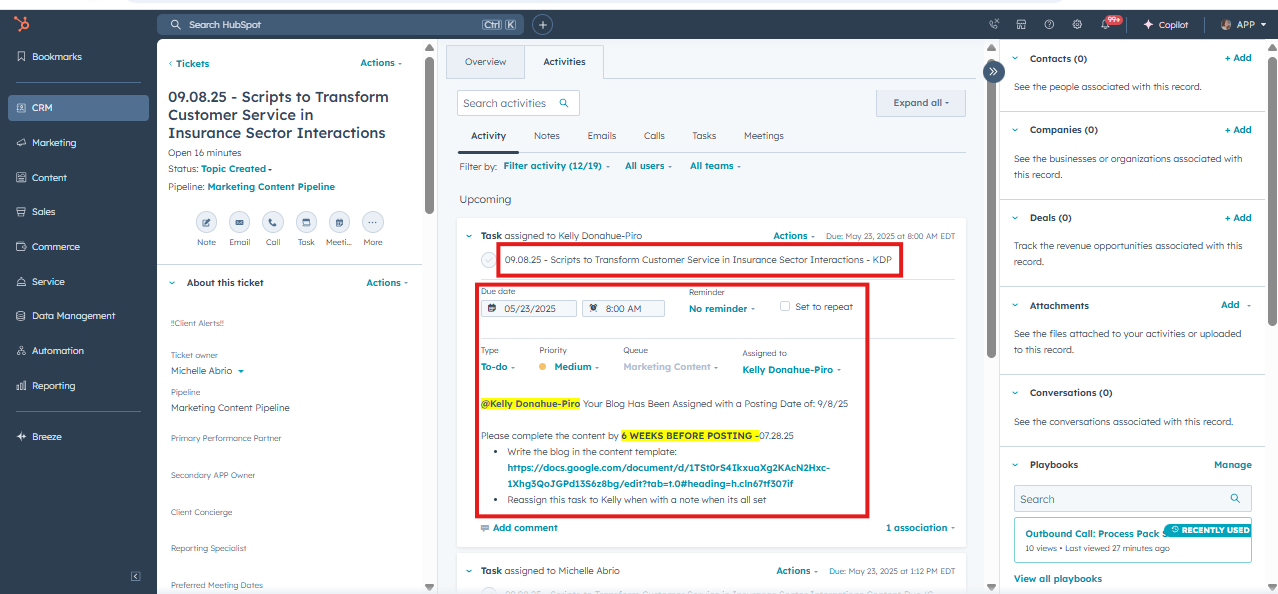Create a Note on this ticket

206,222
